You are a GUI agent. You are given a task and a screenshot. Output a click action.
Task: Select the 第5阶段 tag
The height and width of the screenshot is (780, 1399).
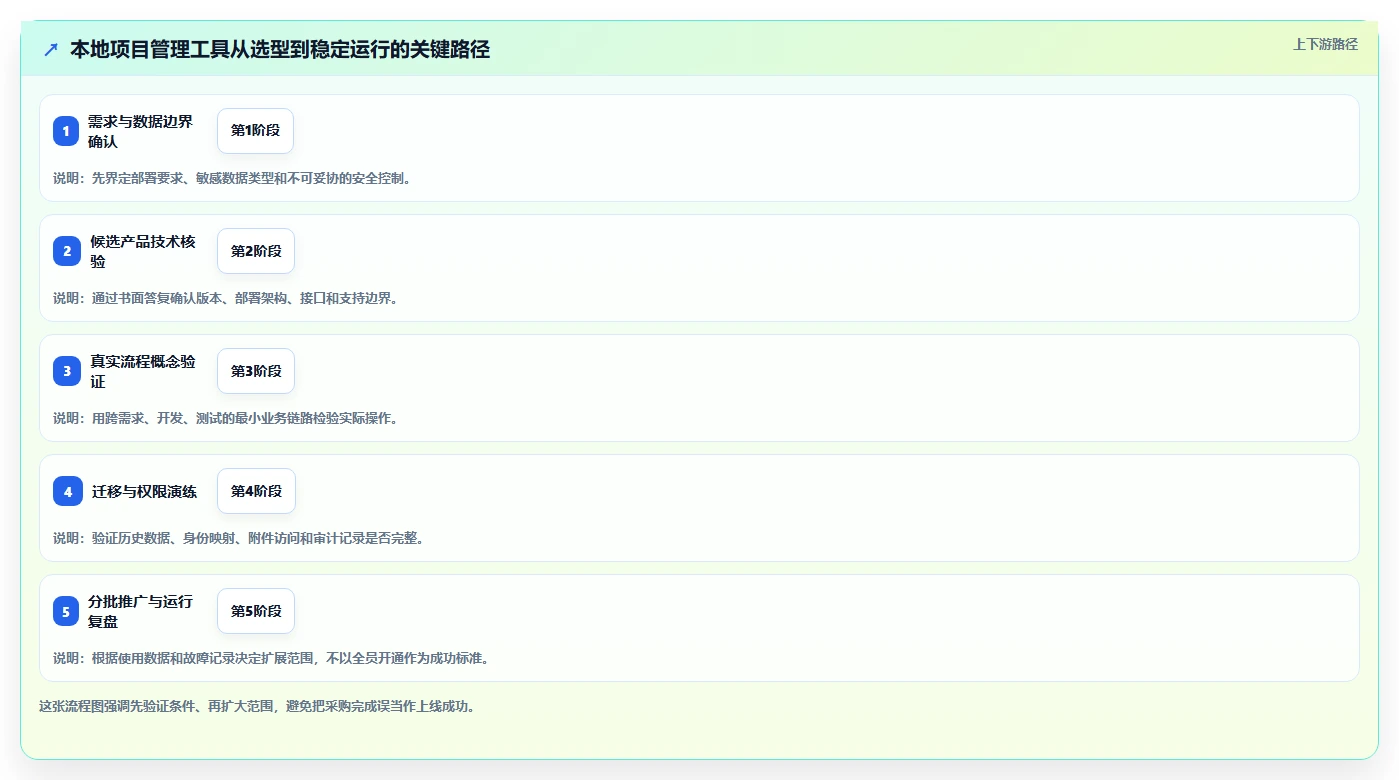coord(256,611)
